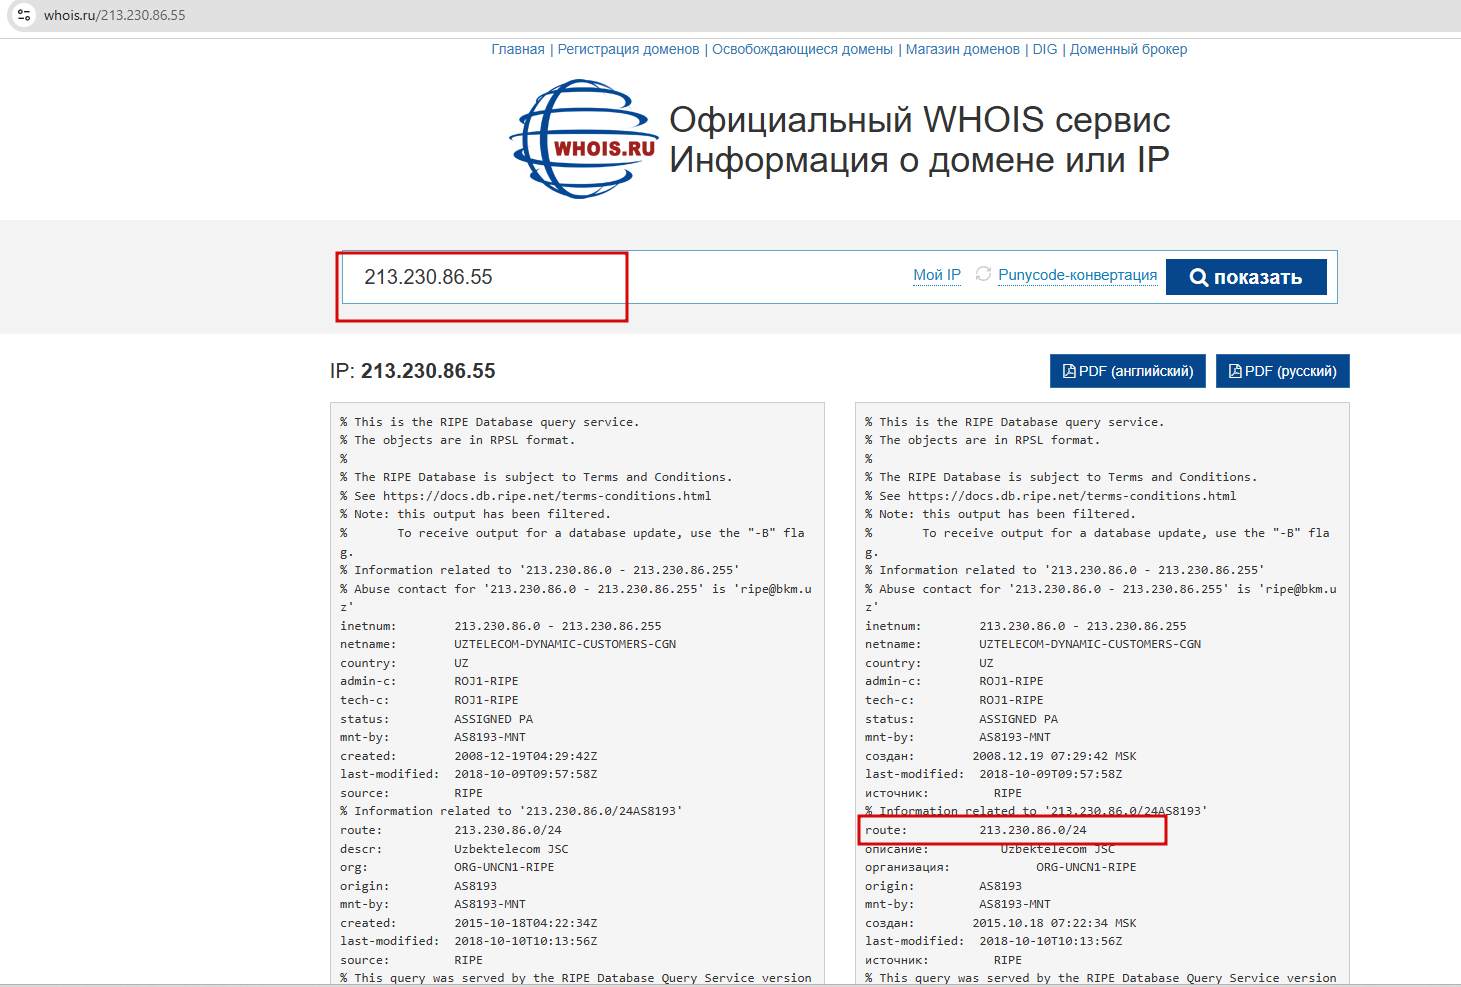The image size is (1461, 987).
Task: Click 'status: ASSIGNED PA' in left panel
Action: 436,719
